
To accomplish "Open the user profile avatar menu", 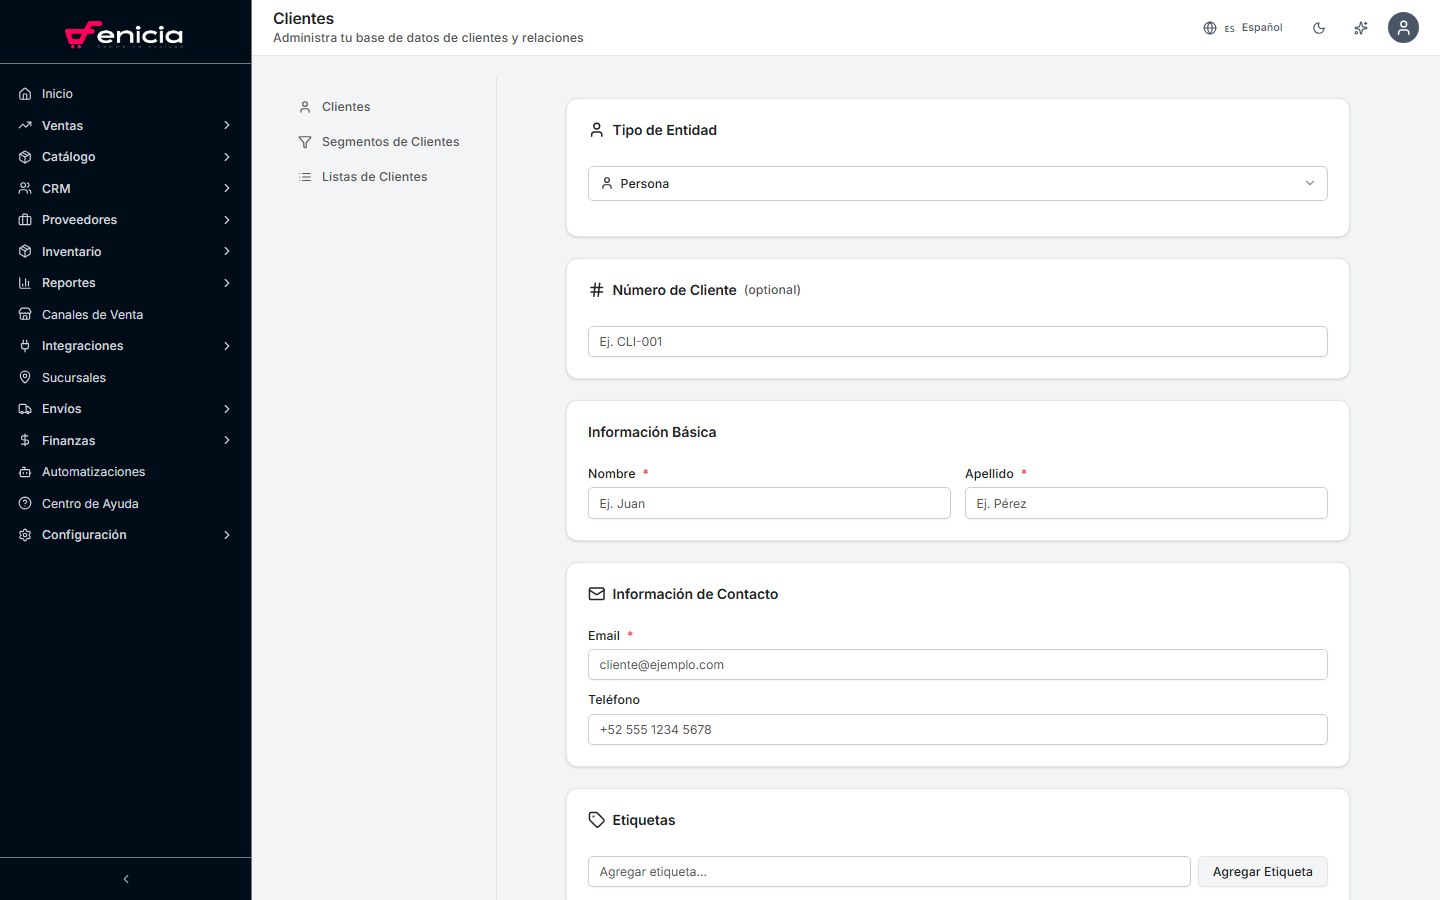I will coord(1403,28).
